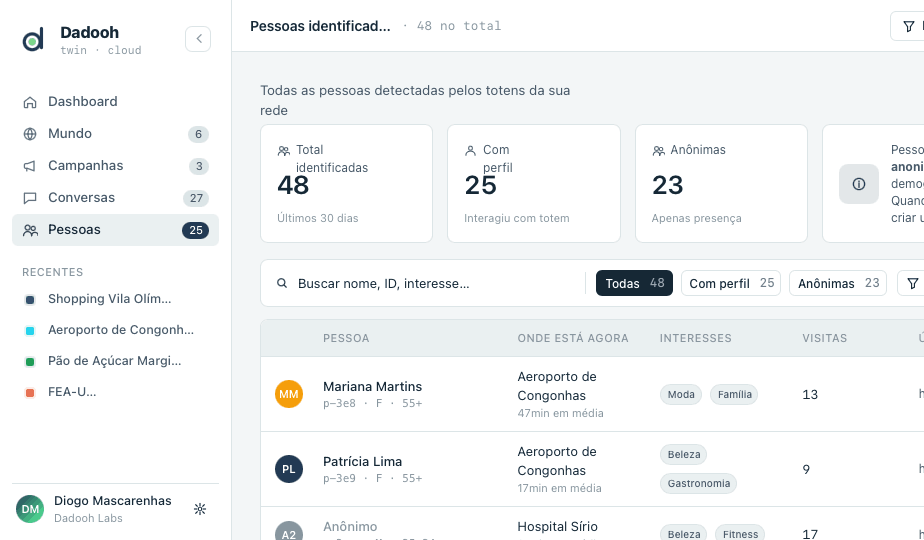Click the filter funnel beside Anônimas tab
Screen dimensions: 924x540
[x=912, y=283]
